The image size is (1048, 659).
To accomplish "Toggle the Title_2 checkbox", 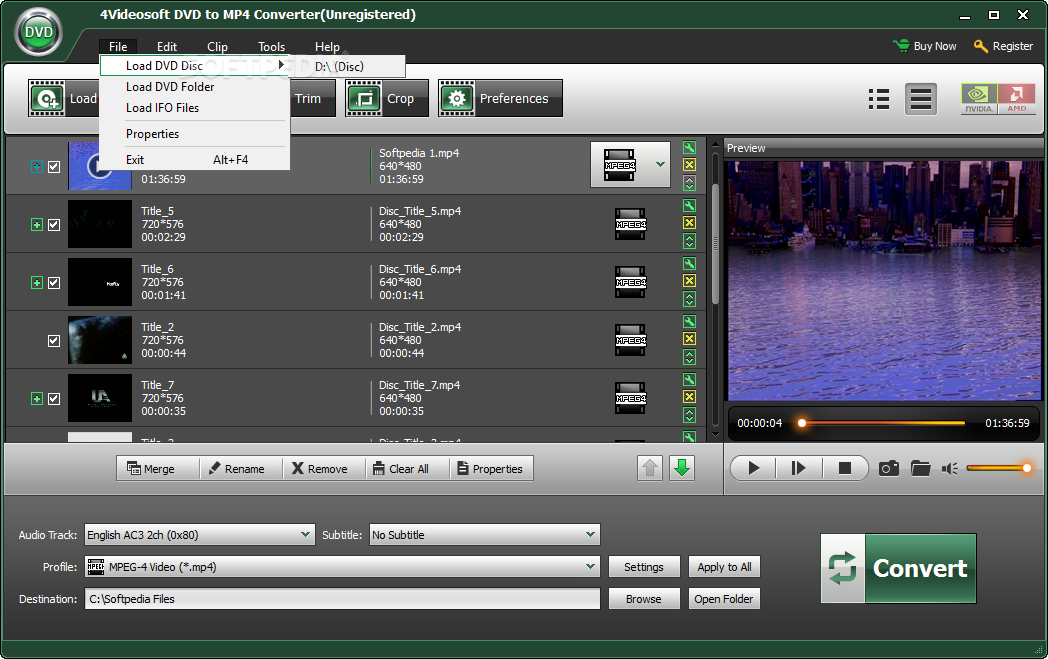I will tap(54, 341).
